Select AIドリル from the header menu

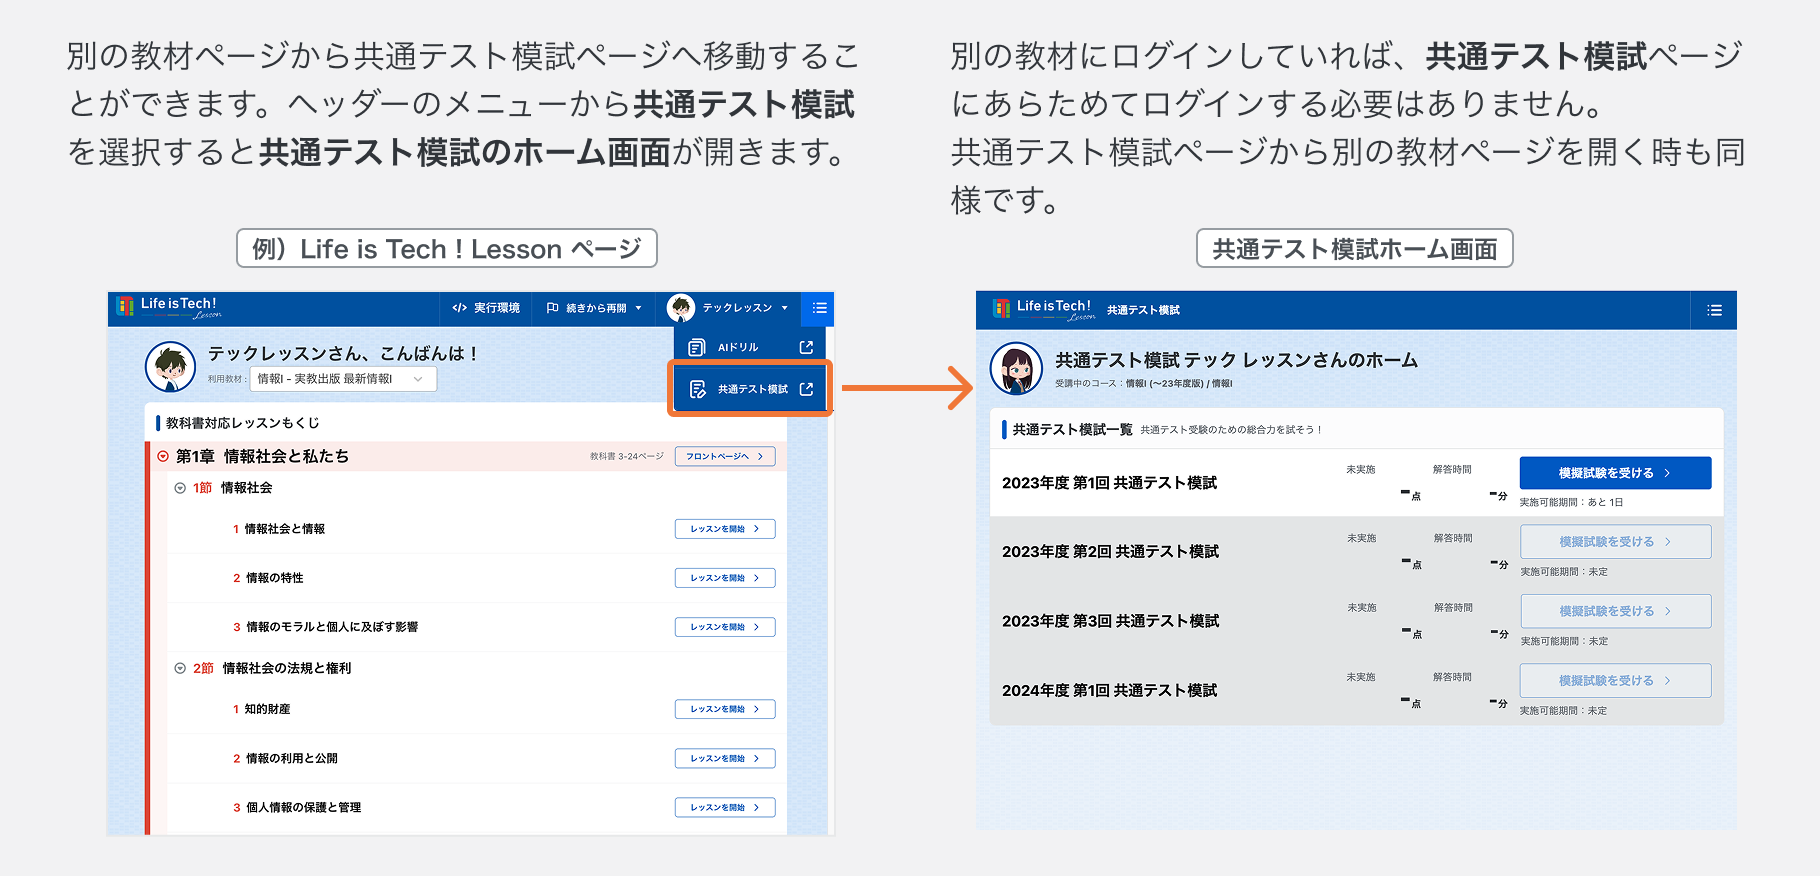[750, 347]
